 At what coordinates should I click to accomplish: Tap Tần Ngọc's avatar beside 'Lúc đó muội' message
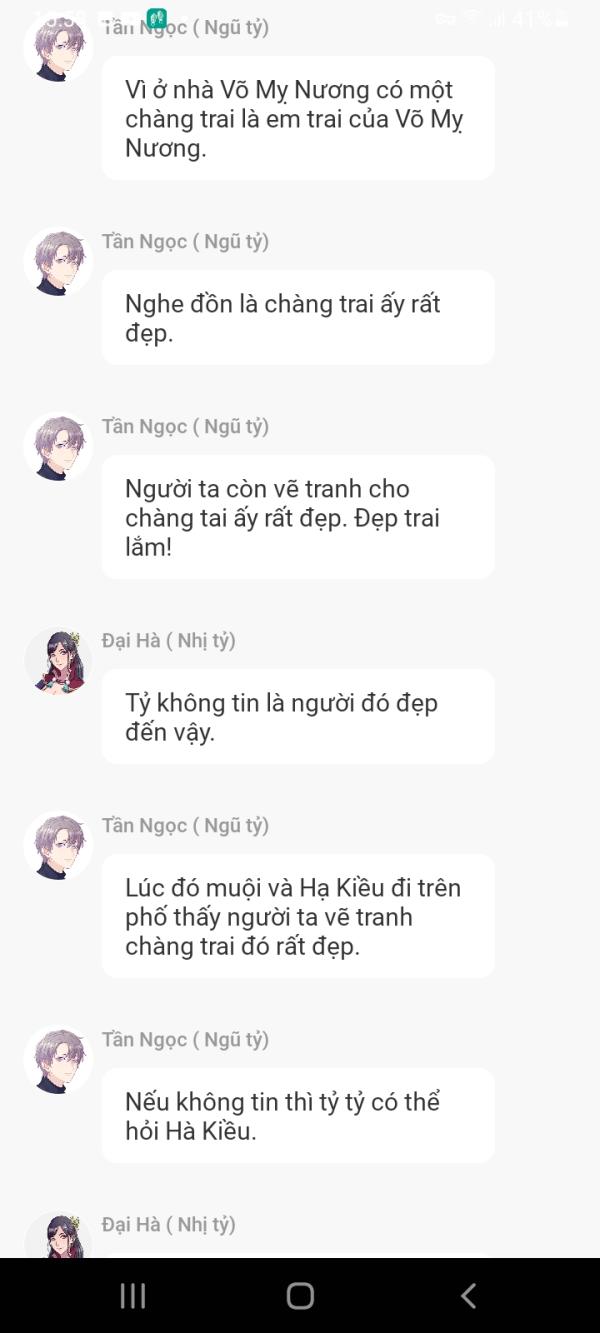coord(59,847)
